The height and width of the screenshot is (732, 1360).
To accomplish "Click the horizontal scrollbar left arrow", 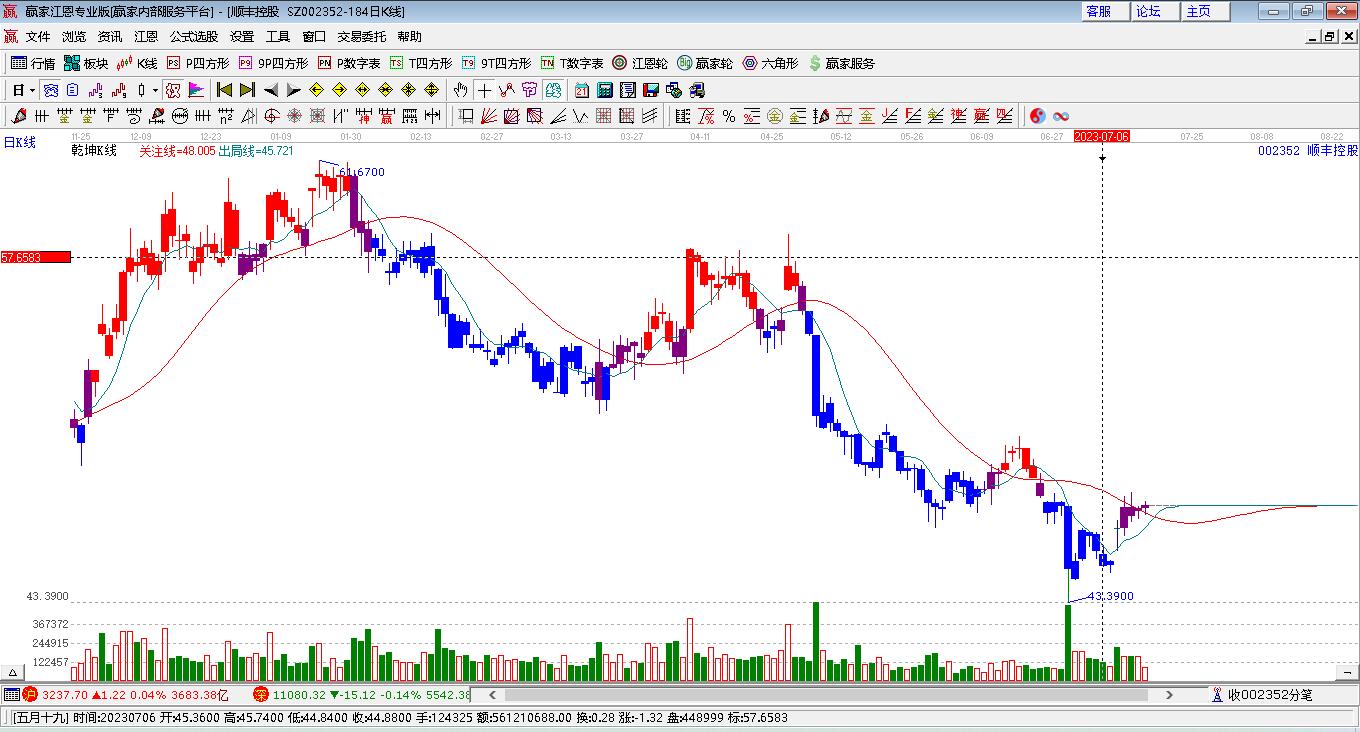I will pos(490,694).
